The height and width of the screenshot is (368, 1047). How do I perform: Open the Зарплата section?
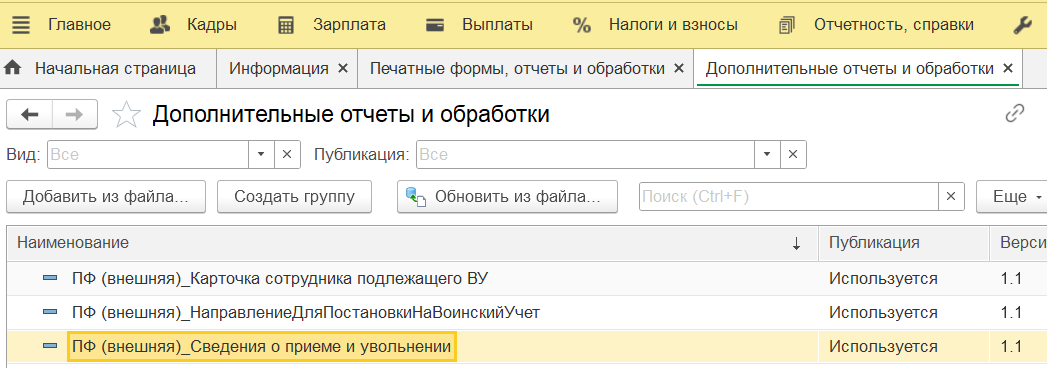click(x=332, y=25)
